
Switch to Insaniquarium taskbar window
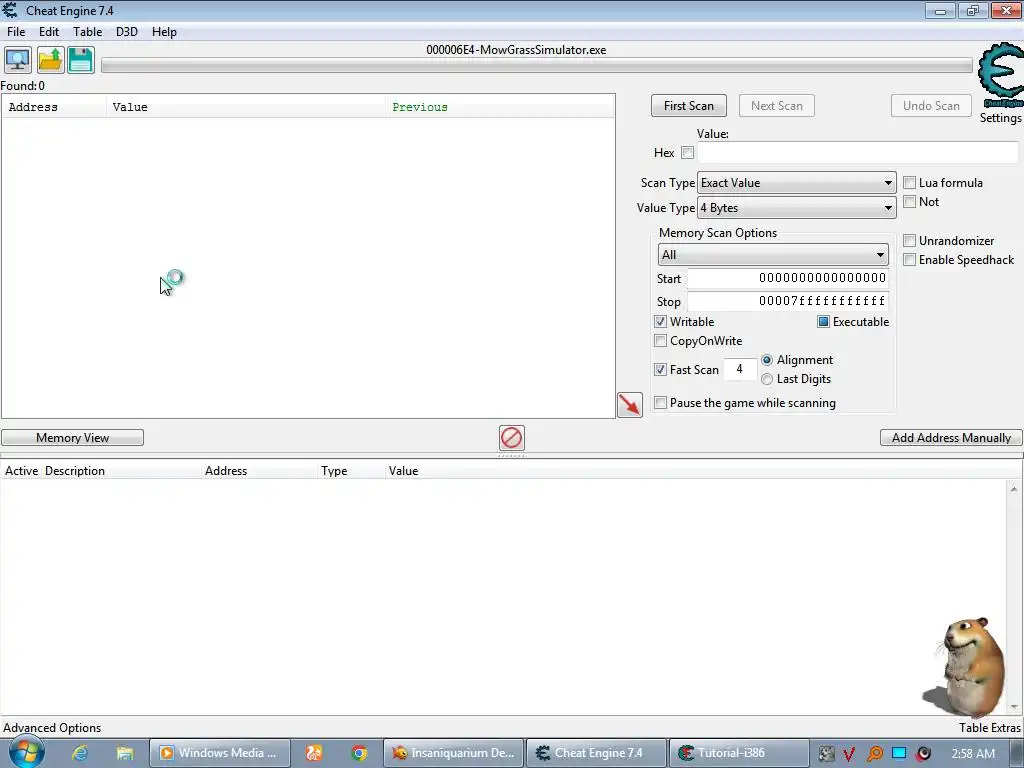tap(453, 753)
